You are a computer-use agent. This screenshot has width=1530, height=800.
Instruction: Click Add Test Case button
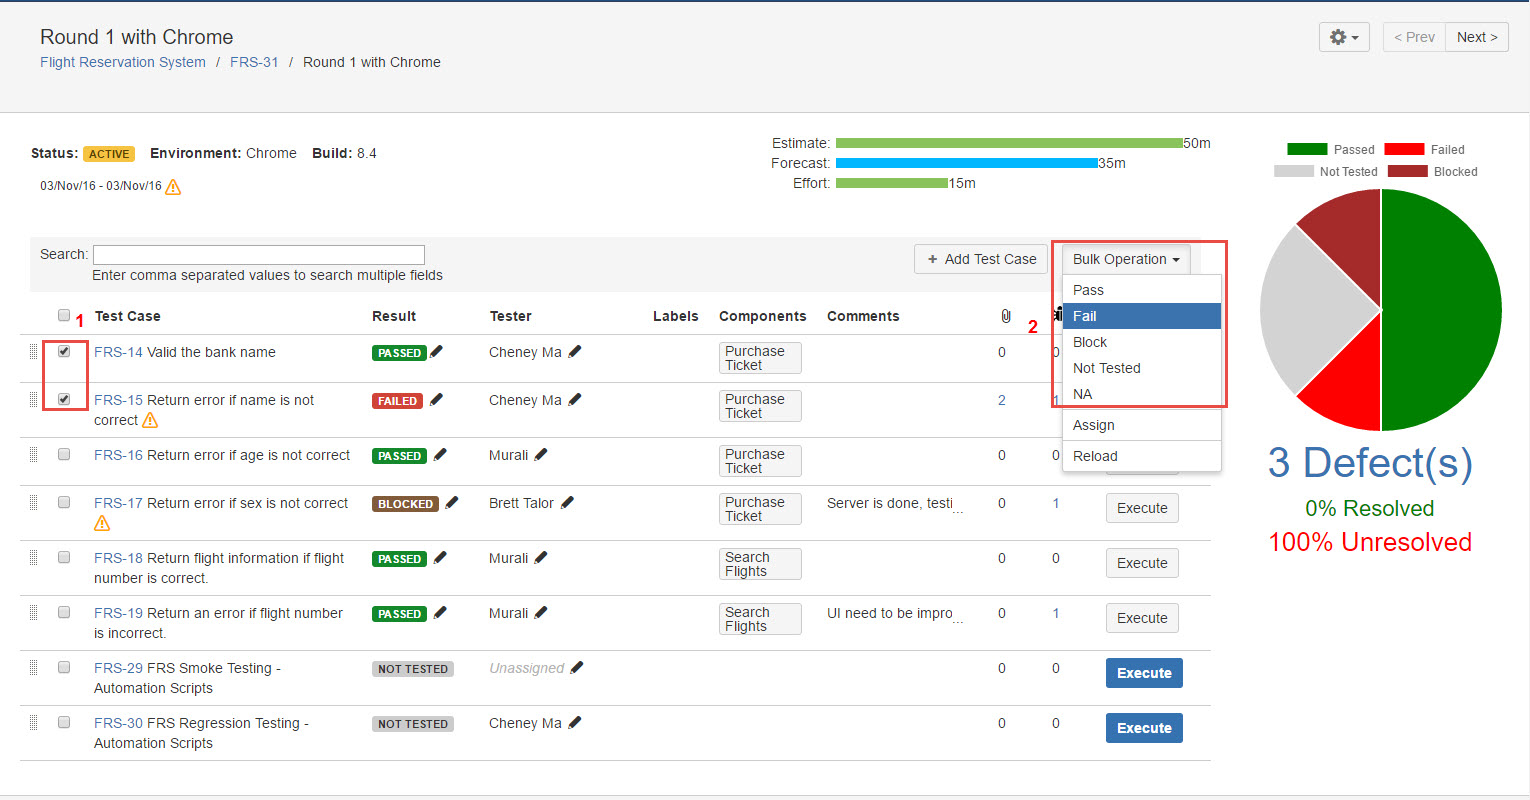[x=981, y=259]
